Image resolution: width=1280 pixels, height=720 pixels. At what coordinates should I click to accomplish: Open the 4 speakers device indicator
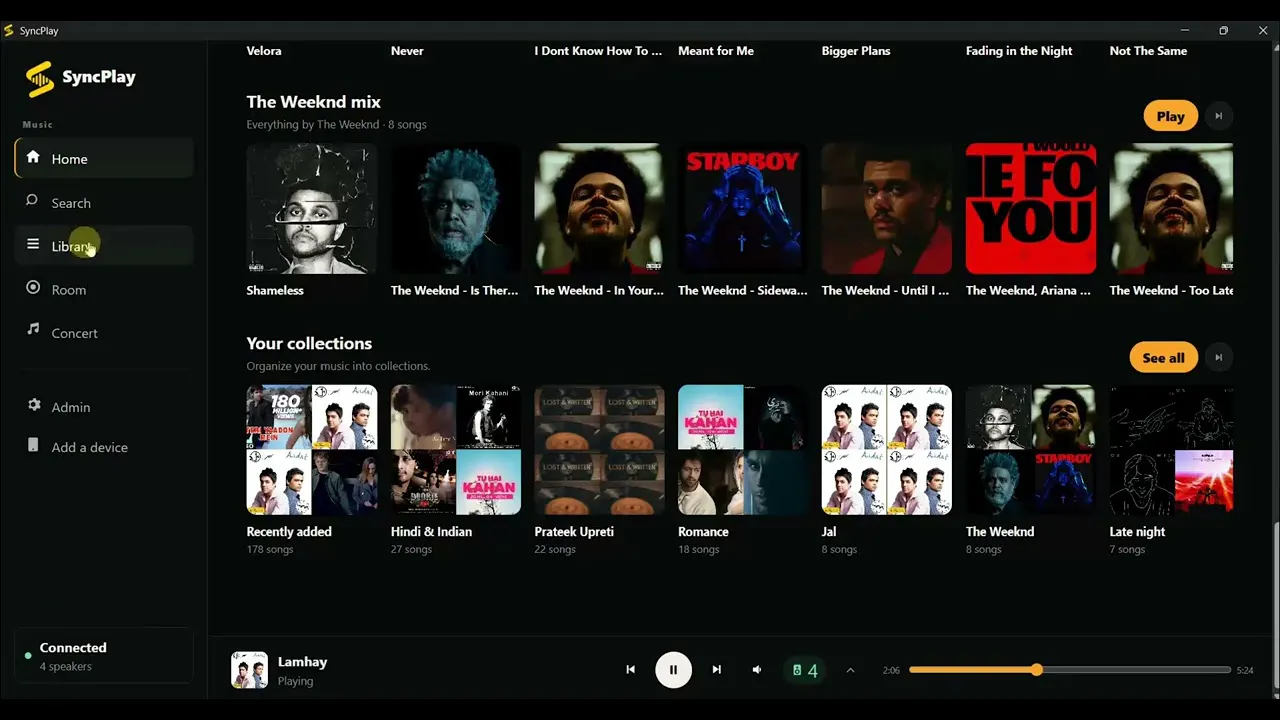point(805,670)
